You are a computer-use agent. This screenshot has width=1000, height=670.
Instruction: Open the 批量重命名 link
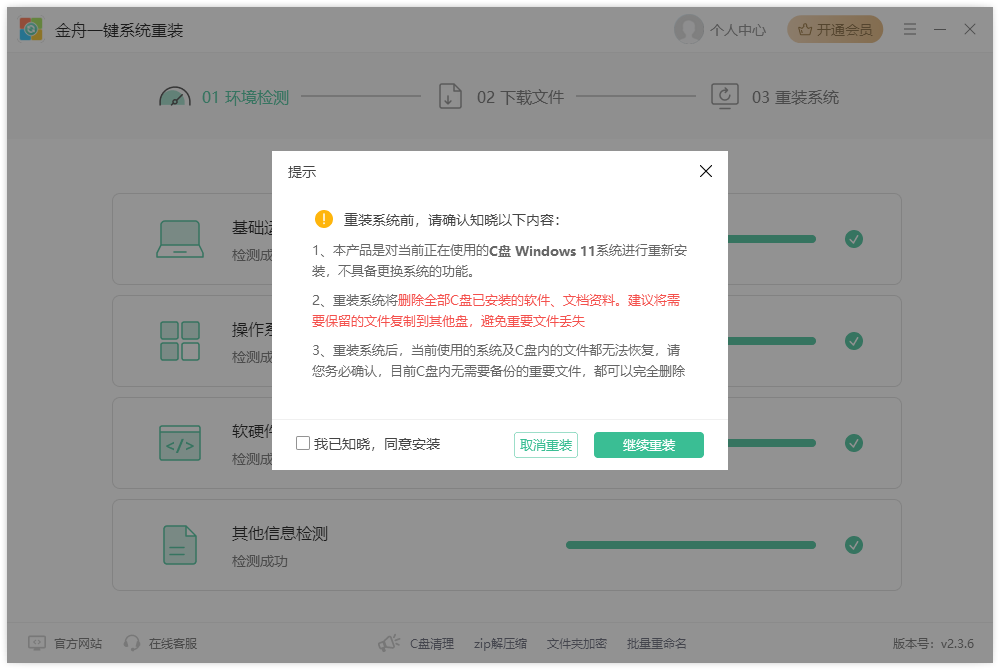(x=656, y=644)
